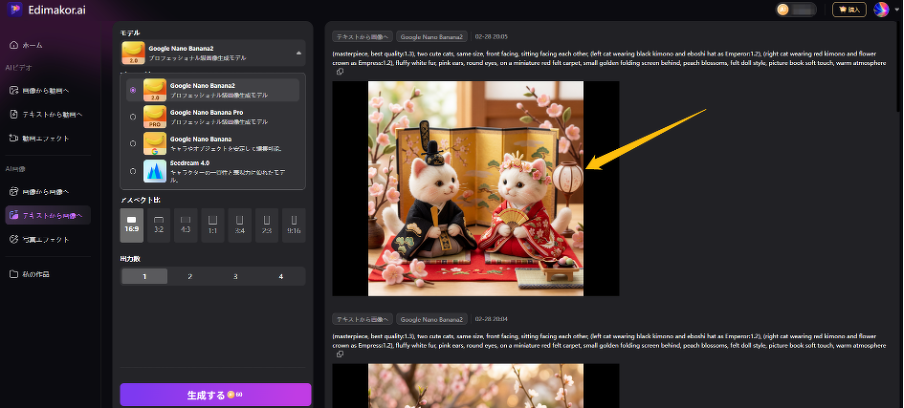Click the coin credits balance icon
904x408 pixels.
pos(783,10)
